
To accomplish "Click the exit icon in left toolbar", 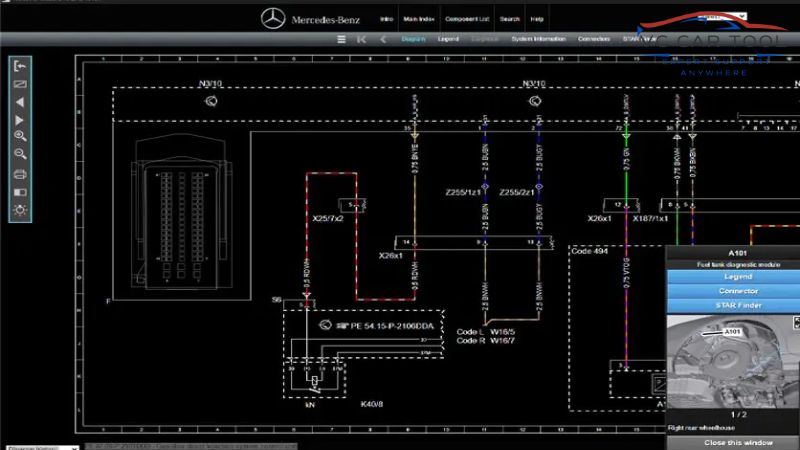I will 20,66.
